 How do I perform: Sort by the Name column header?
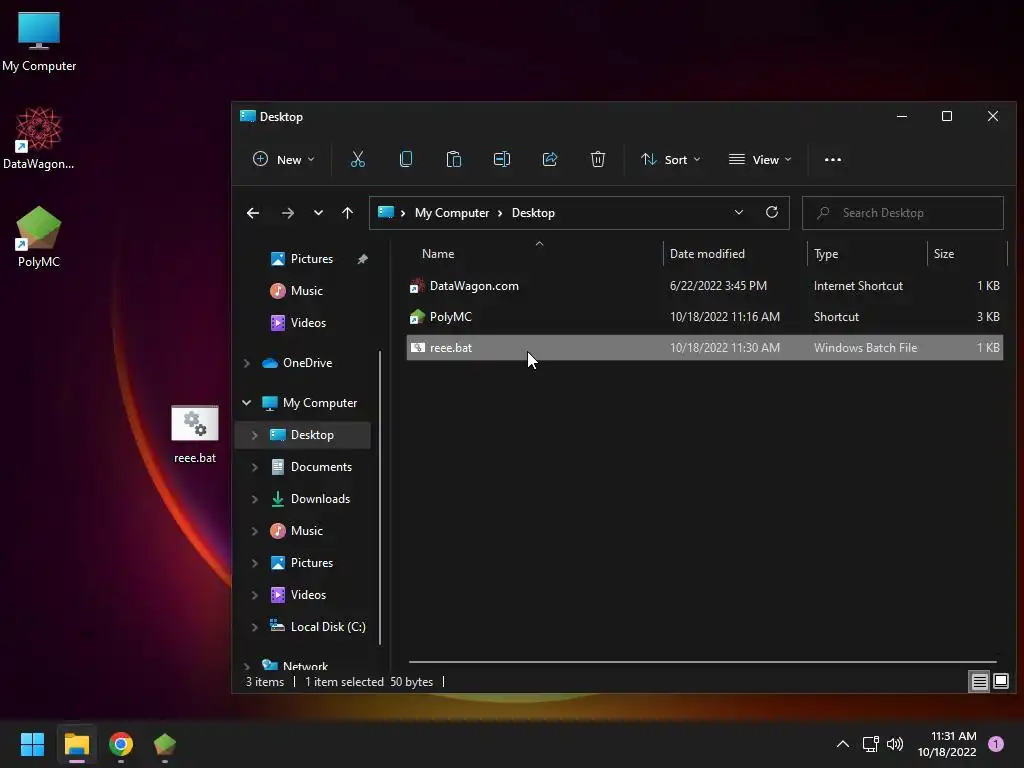(438, 254)
